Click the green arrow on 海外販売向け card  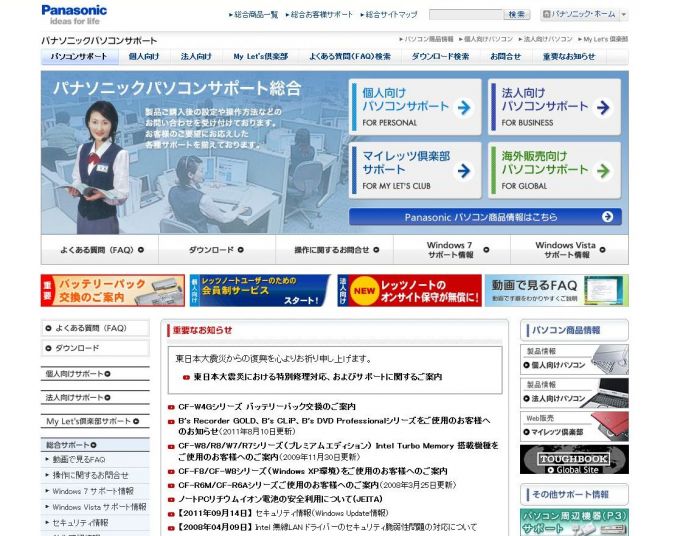(603, 170)
